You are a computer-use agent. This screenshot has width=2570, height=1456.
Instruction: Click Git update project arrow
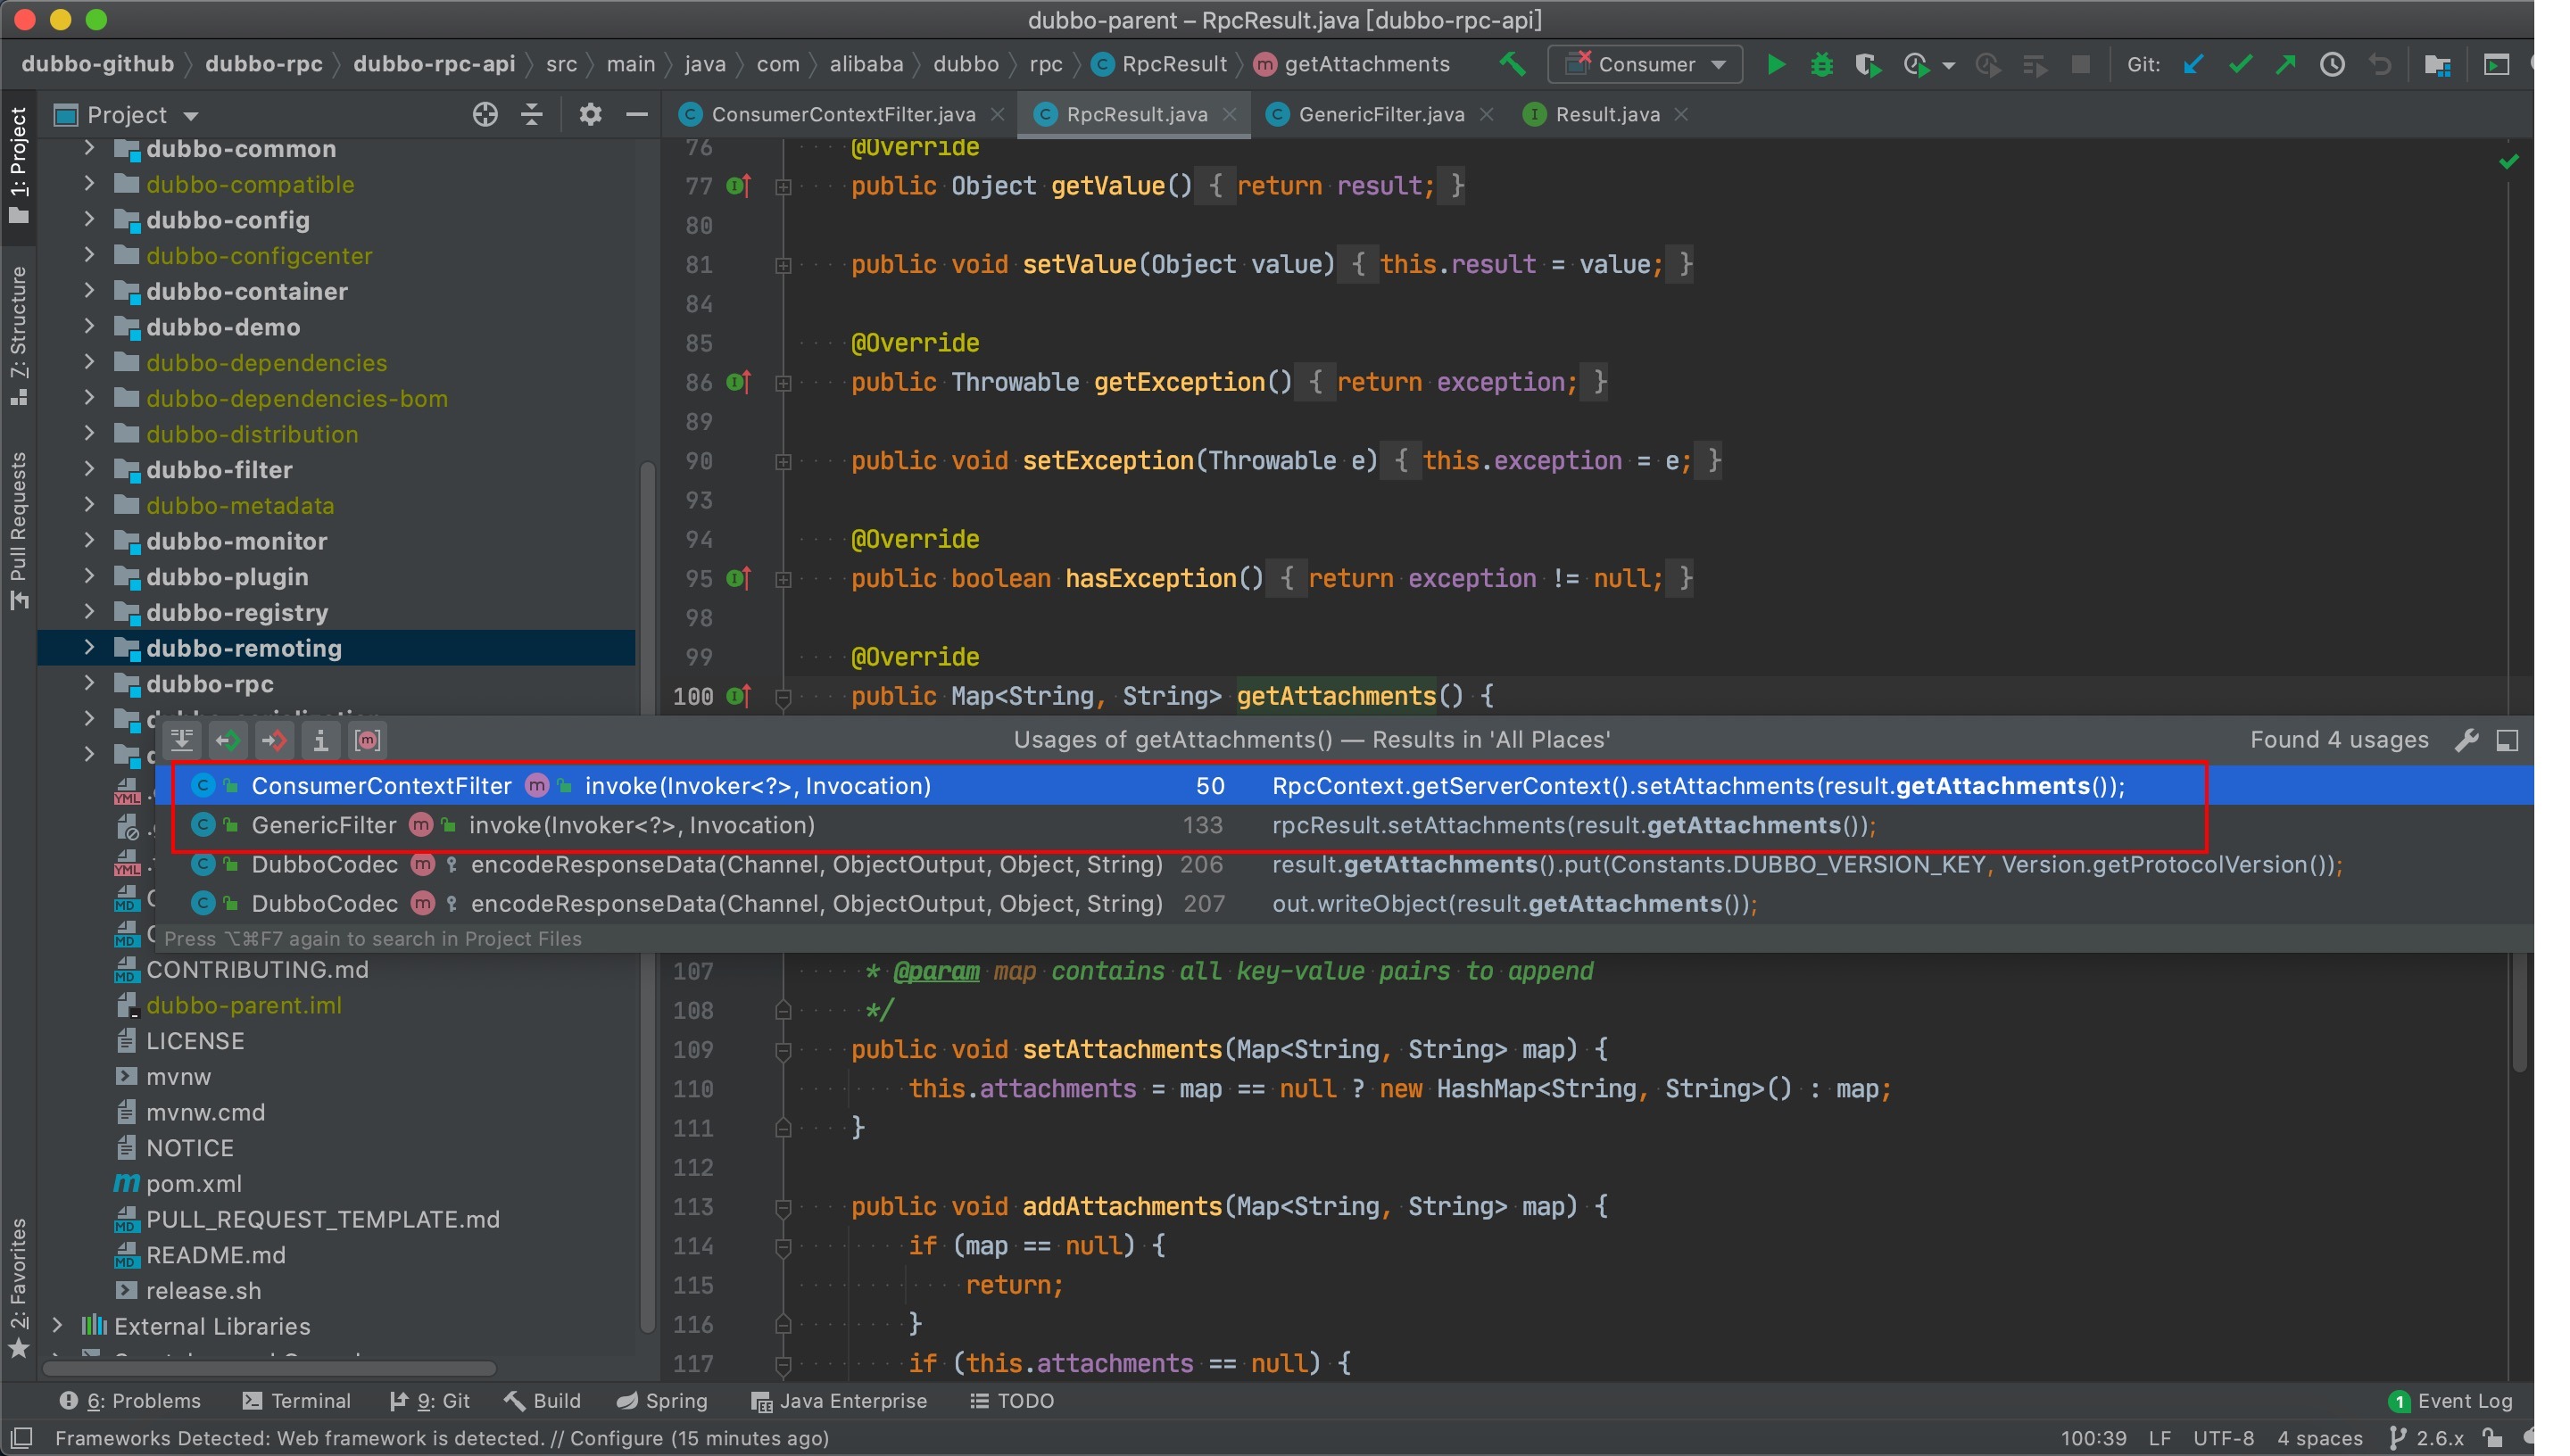[x=2193, y=65]
